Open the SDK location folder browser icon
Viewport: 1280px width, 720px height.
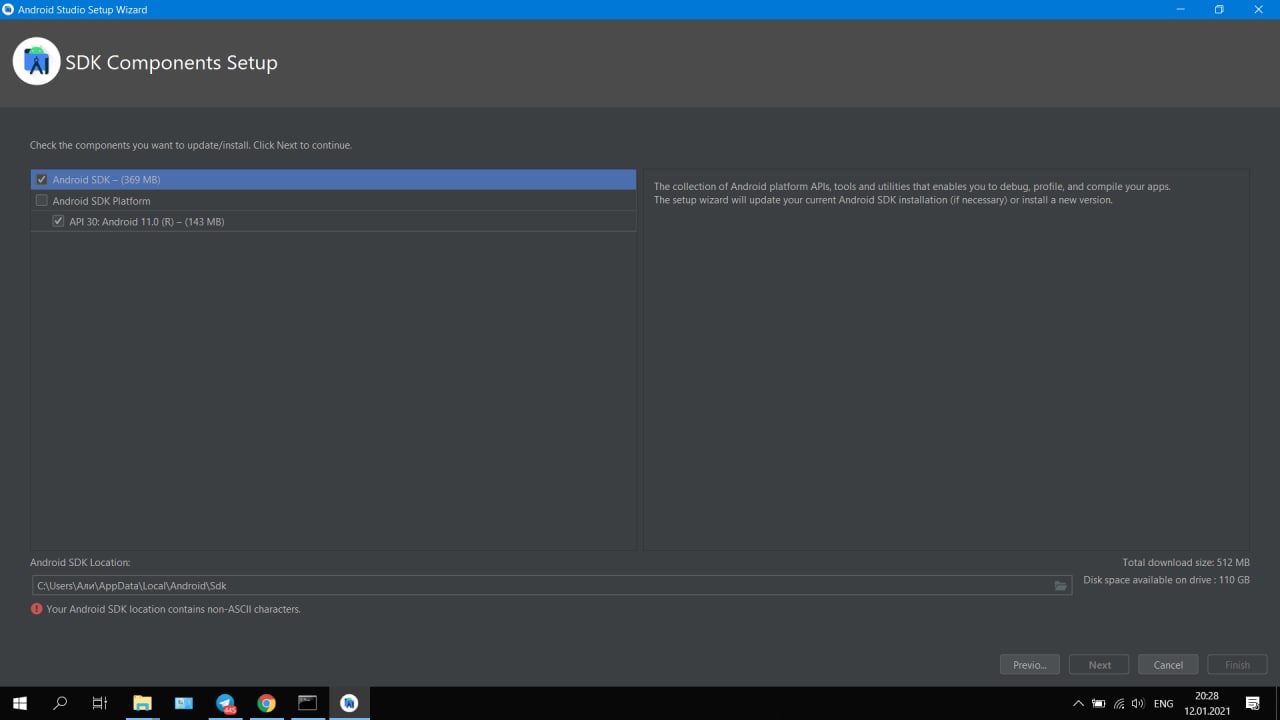pos(1061,586)
